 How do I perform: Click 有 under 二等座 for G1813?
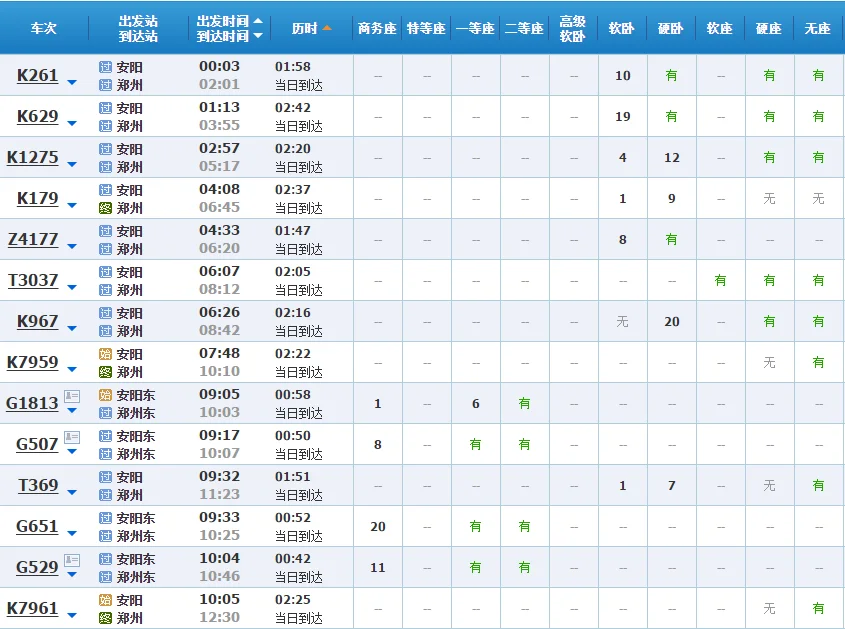tap(524, 404)
